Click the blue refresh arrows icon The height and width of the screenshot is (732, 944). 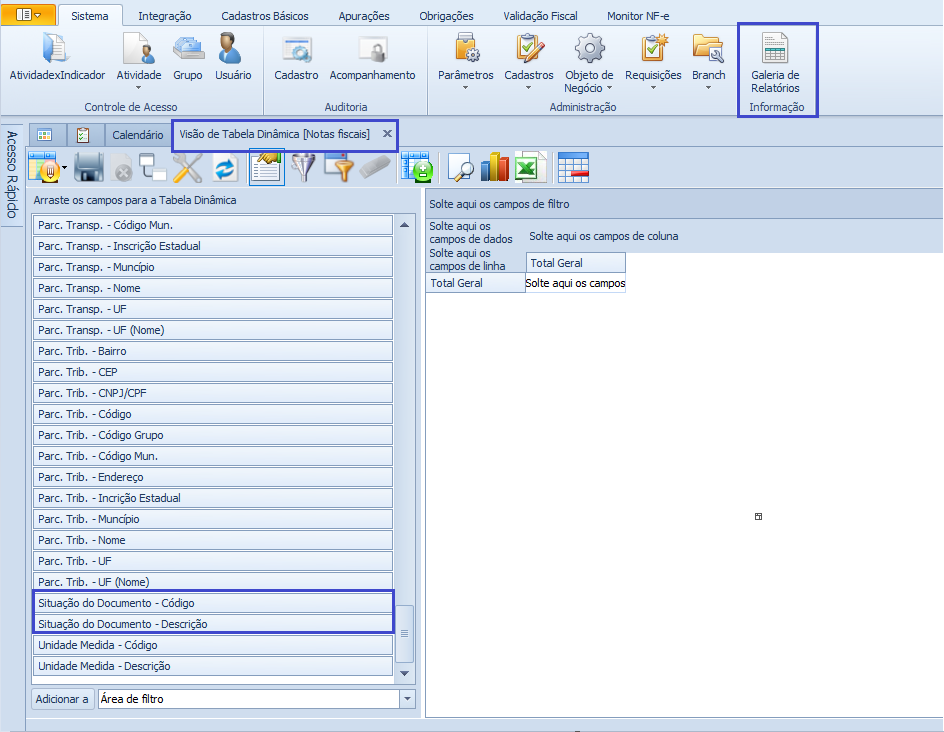pos(225,168)
